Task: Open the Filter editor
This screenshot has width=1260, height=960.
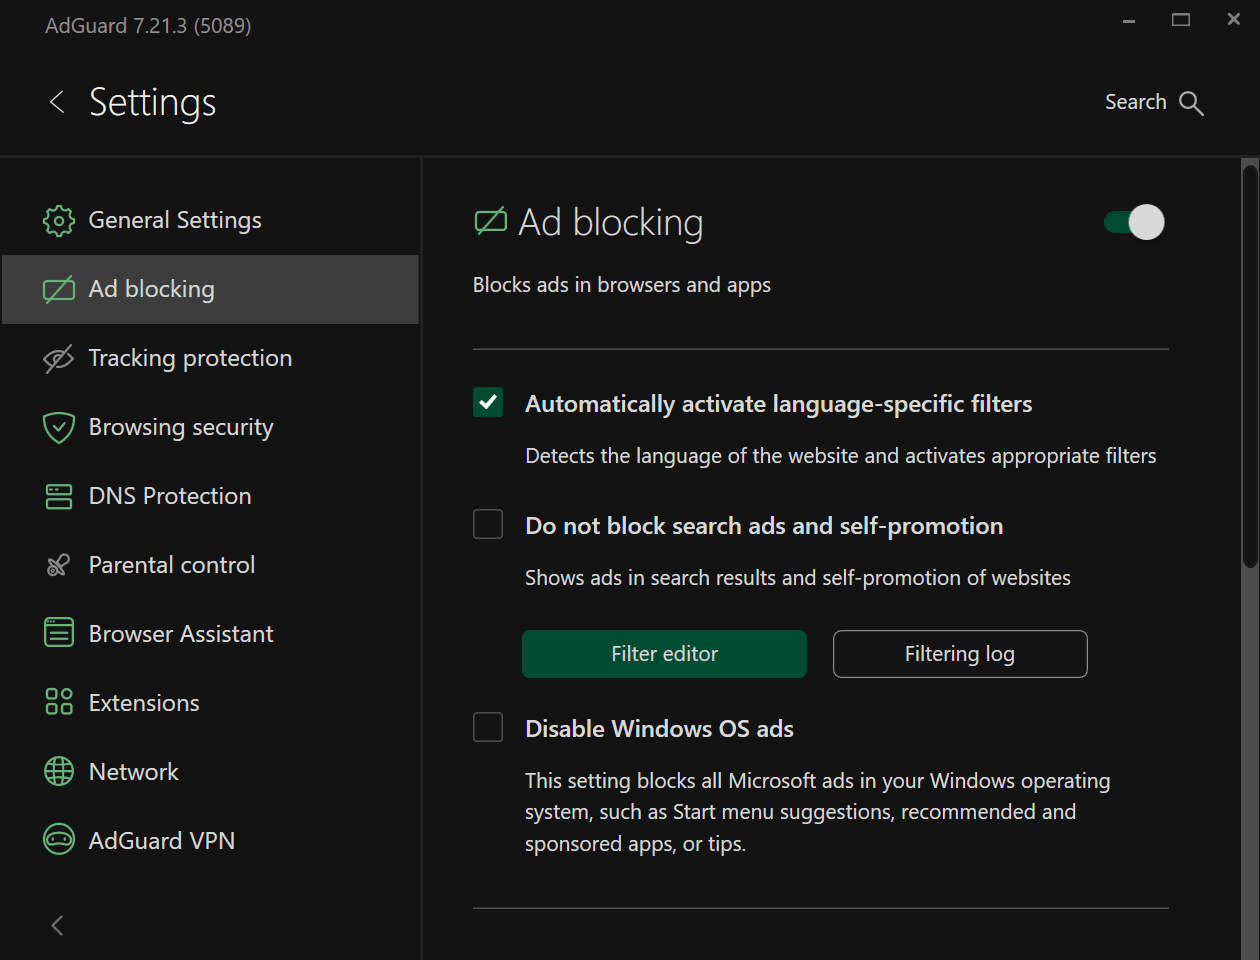Action: coord(664,654)
